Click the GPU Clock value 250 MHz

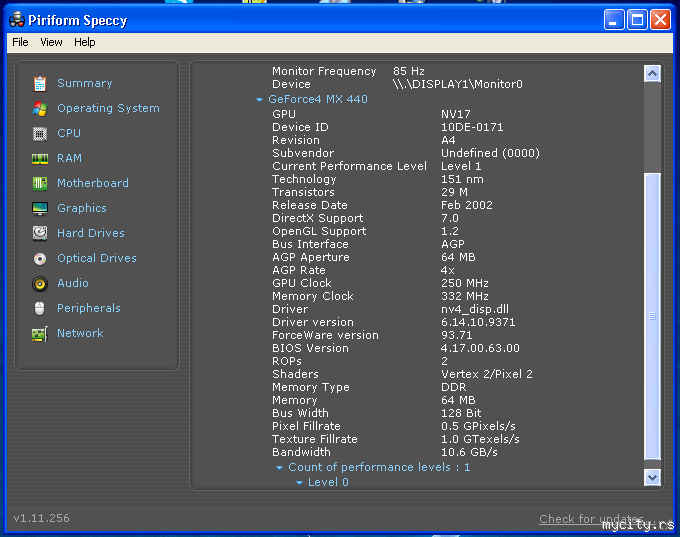coord(465,283)
